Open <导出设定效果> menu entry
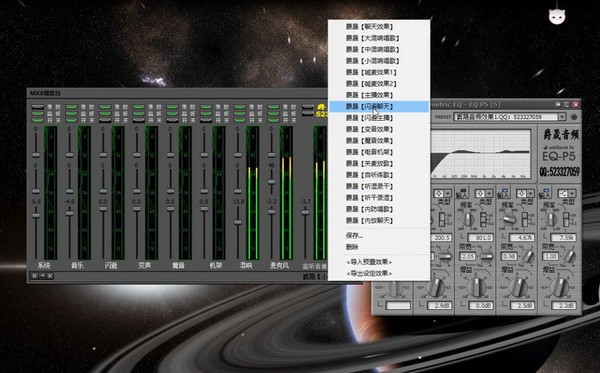The image size is (600, 373). [379, 274]
